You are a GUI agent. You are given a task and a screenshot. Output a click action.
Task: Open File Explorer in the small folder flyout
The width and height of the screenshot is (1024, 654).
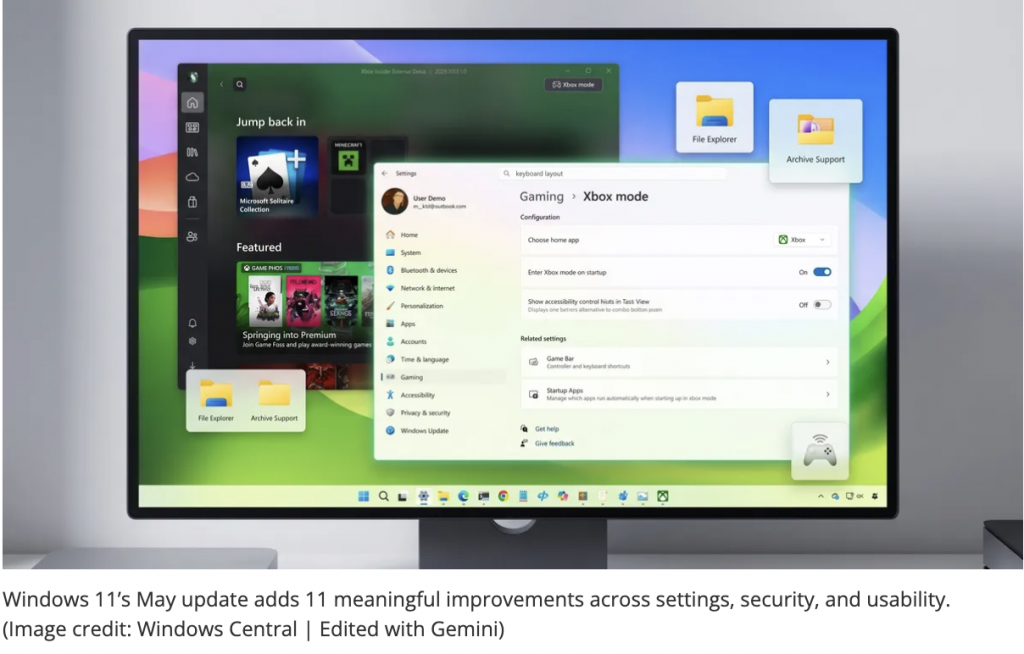216,401
